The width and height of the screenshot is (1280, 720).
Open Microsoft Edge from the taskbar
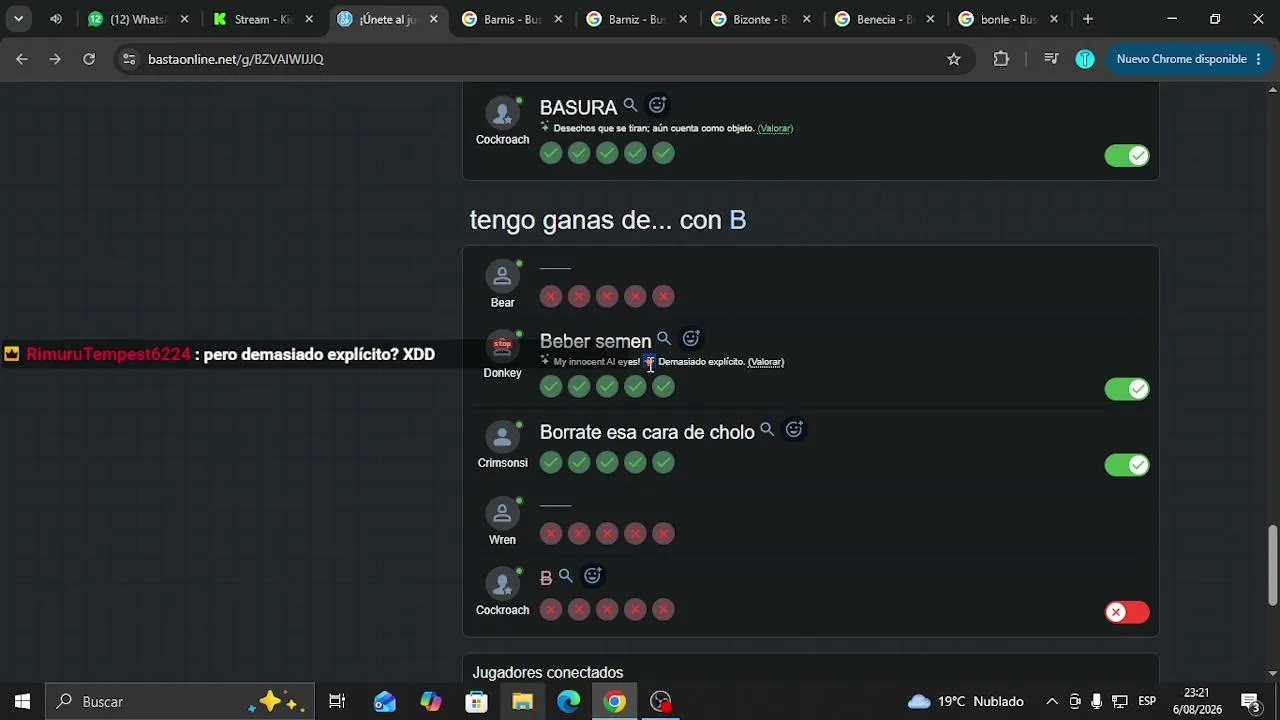[568, 702]
